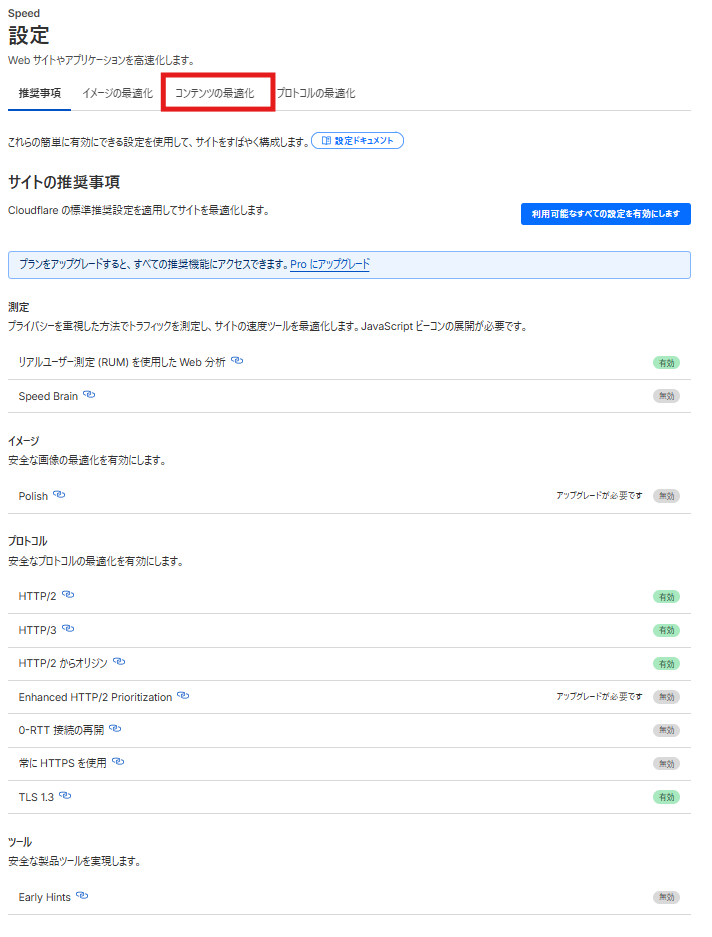712x937 pixels.
Task: Click the ツール section heading
Action: tap(20, 842)
